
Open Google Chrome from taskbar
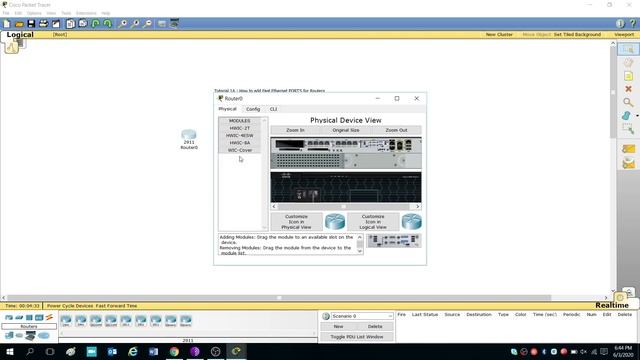[174, 351]
